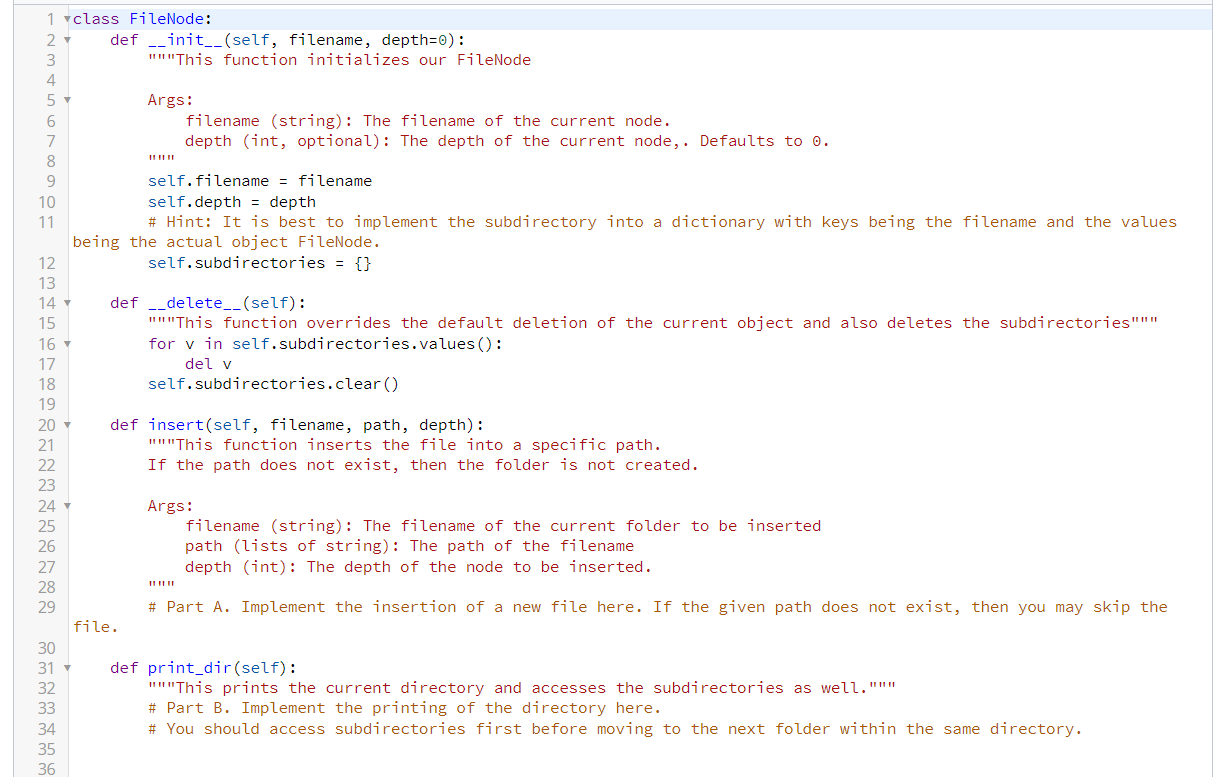This screenshot has width=1222, height=777.
Task: Place cursor in the Part A comment
Action: click(400, 606)
